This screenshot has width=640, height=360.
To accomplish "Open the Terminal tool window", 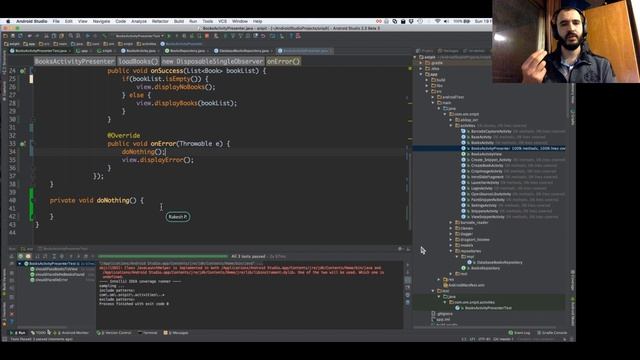I will coord(148,333).
